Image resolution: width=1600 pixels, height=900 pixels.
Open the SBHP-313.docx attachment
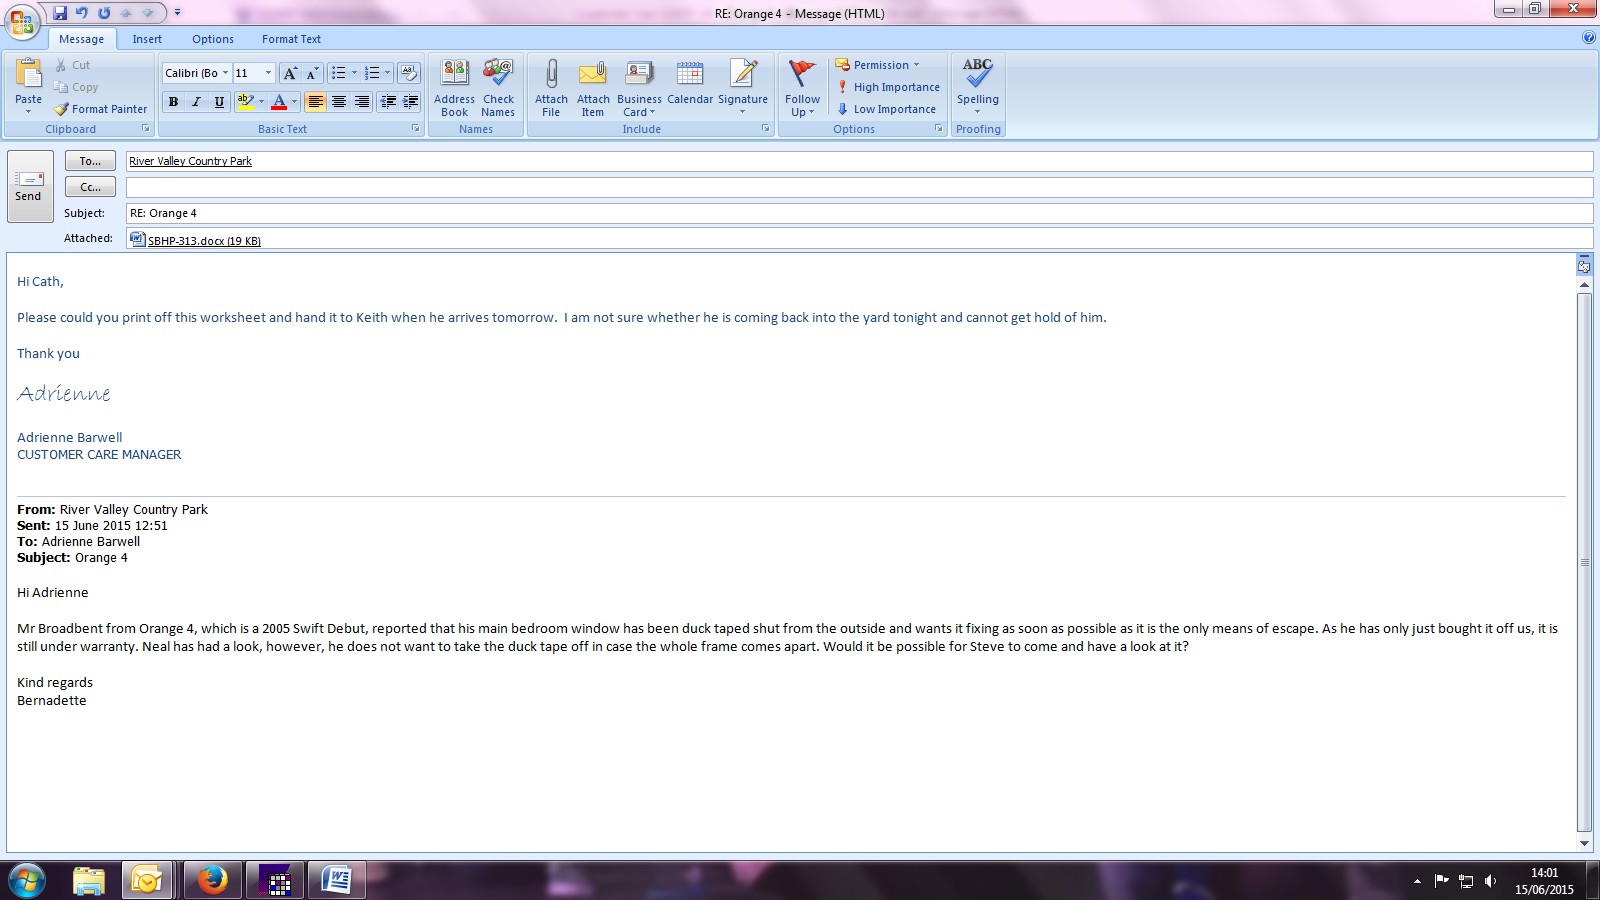tap(196, 240)
